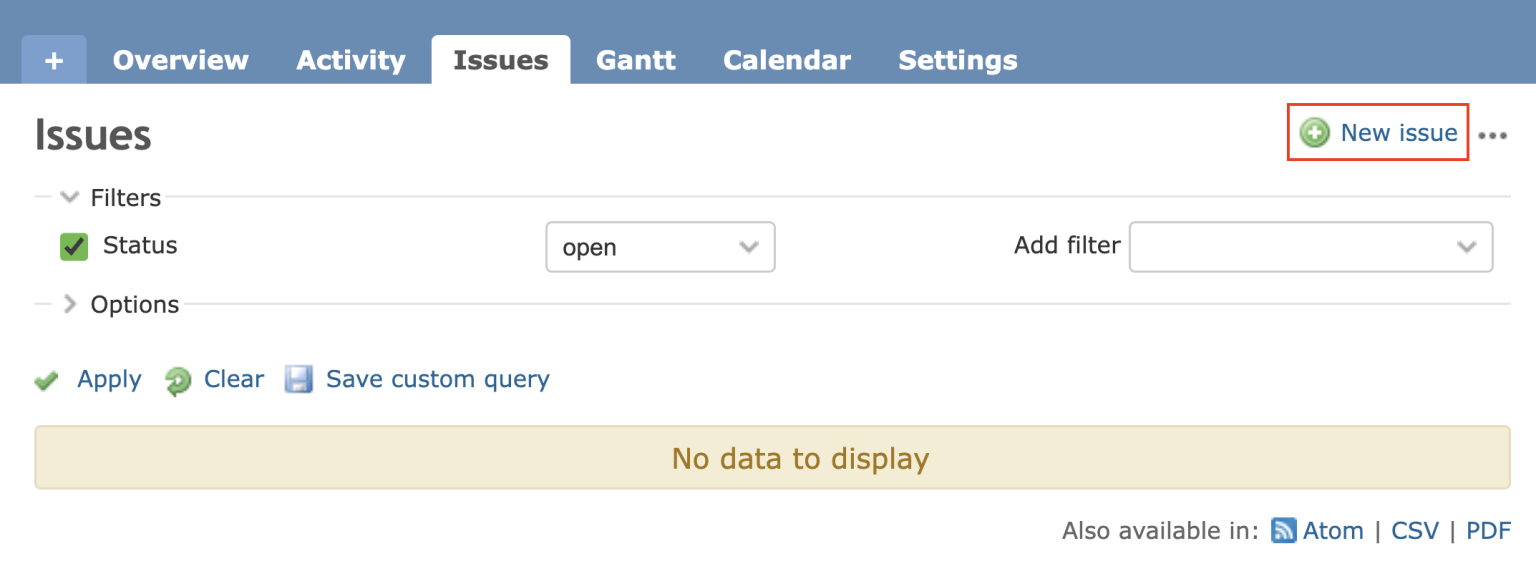Screen dimensions: 1536x584
Task: Click the New issue link
Action: tap(1398, 132)
